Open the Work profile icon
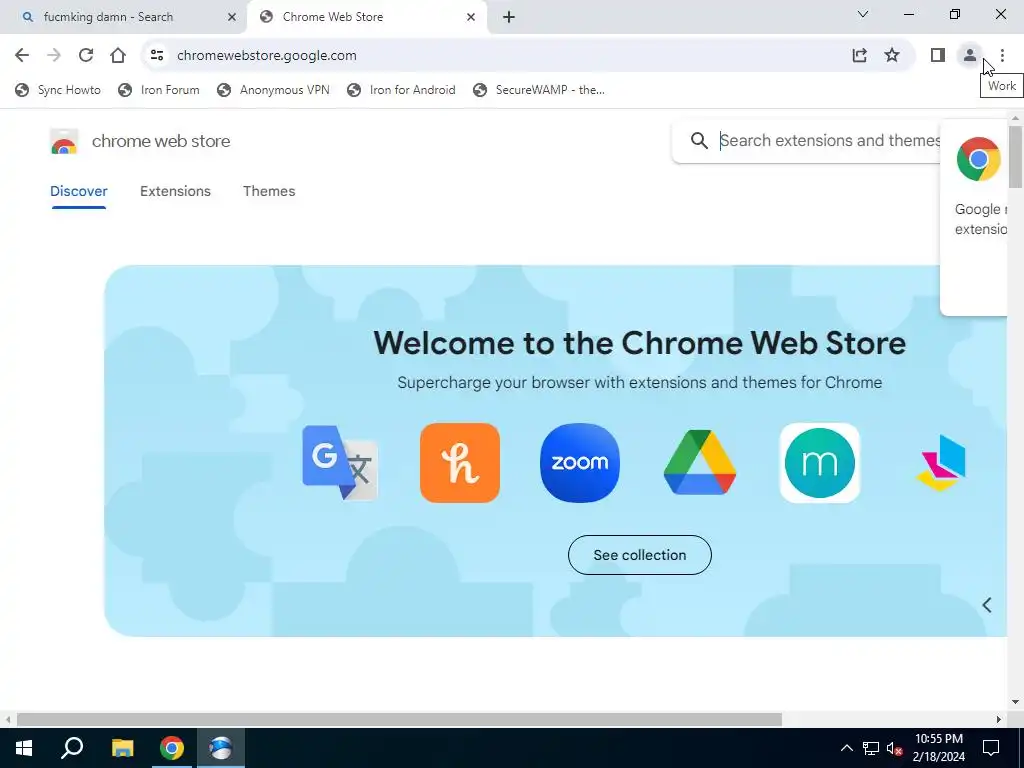This screenshot has height=768, width=1024. [x=970, y=56]
